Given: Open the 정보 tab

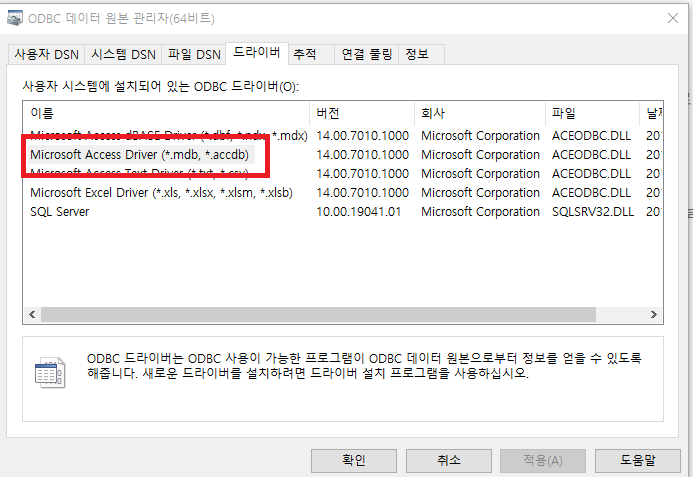Looking at the screenshot, I should click(421, 54).
